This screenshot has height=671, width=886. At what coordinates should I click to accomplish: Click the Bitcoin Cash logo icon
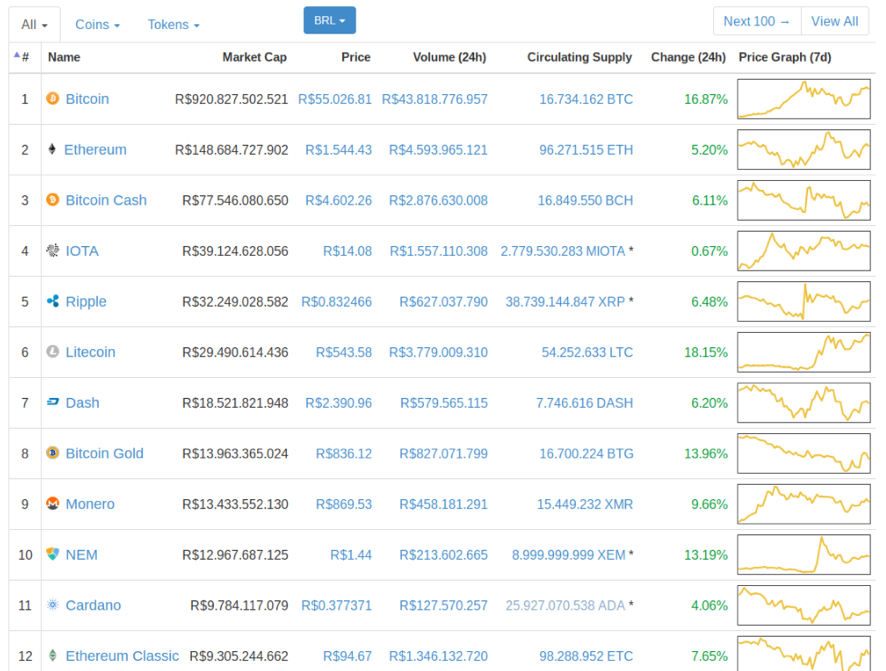pos(53,200)
